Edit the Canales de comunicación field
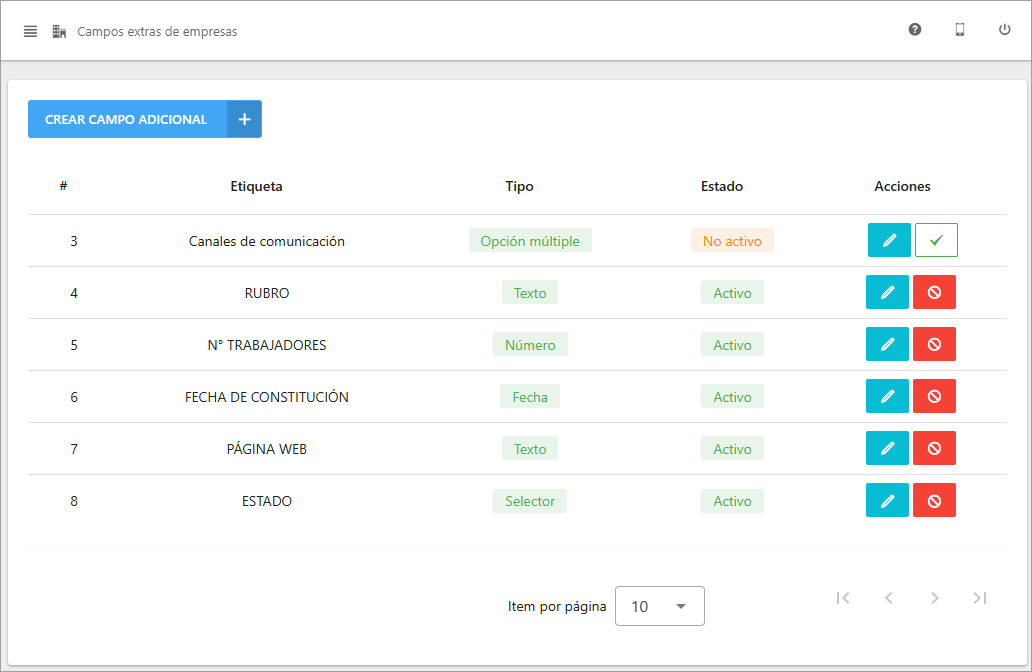This screenshot has width=1032, height=672. (x=889, y=240)
